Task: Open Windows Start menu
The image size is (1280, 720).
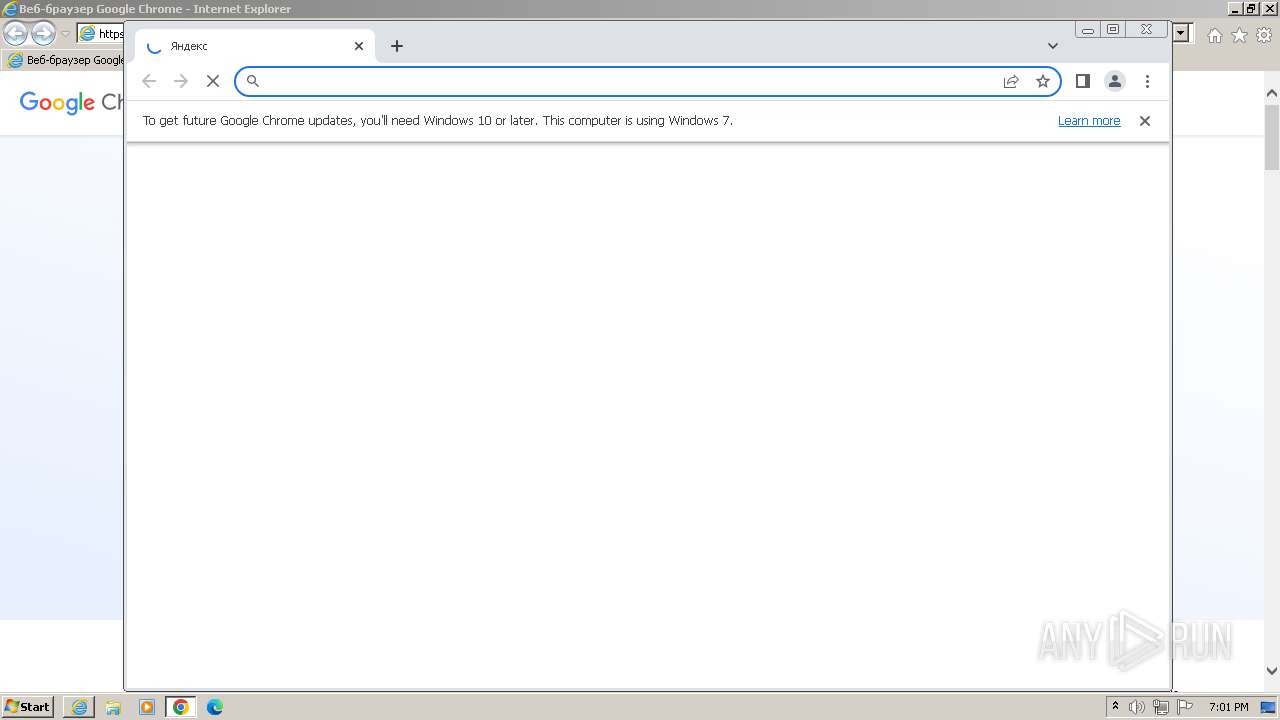Action: (27, 706)
